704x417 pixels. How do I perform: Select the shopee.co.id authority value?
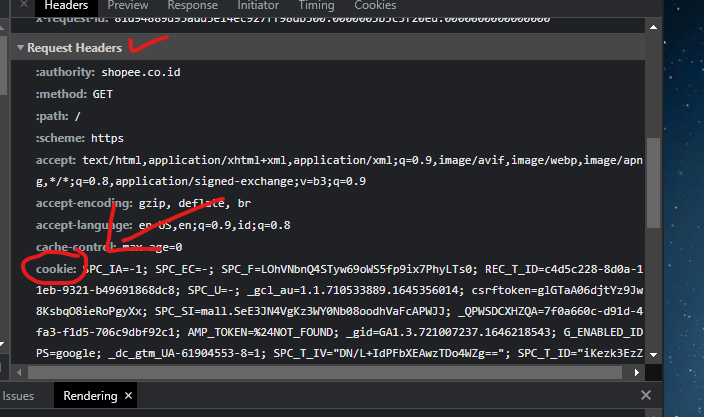tap(141, 72)
